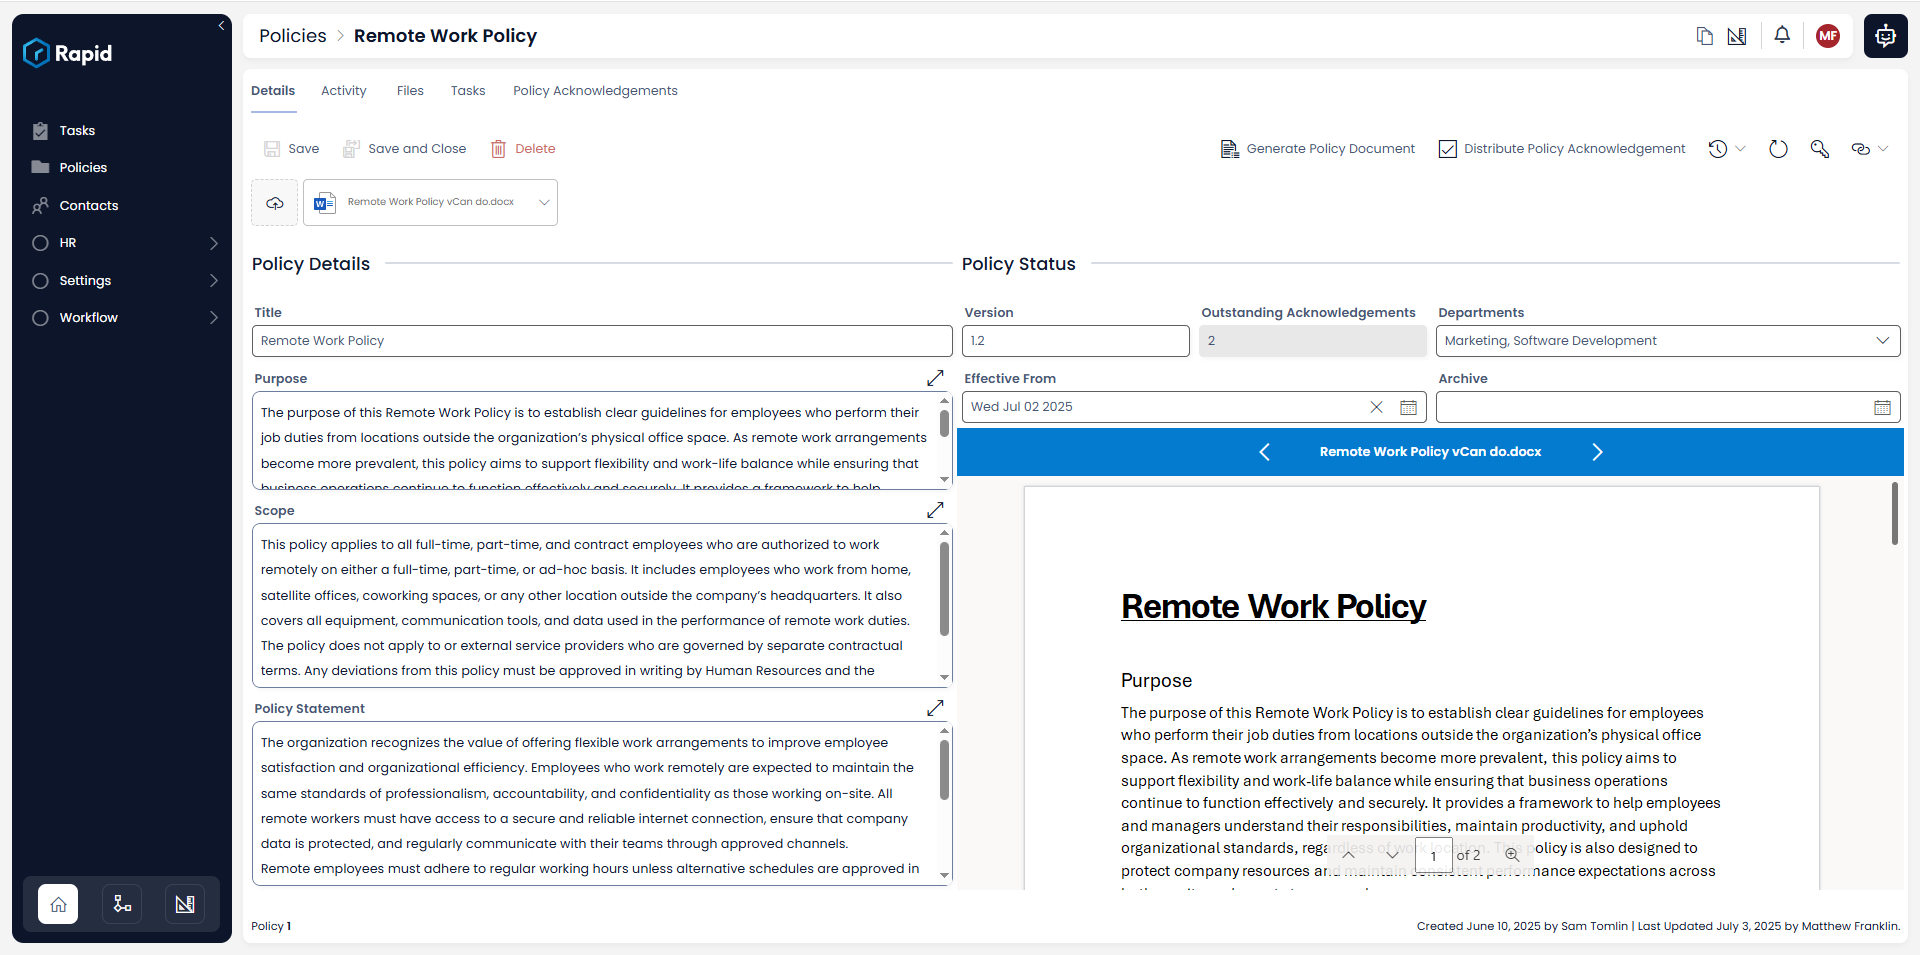Switch to the Details tab
The height and width of the screenshot is (955, 1920).
pos(273,91)
